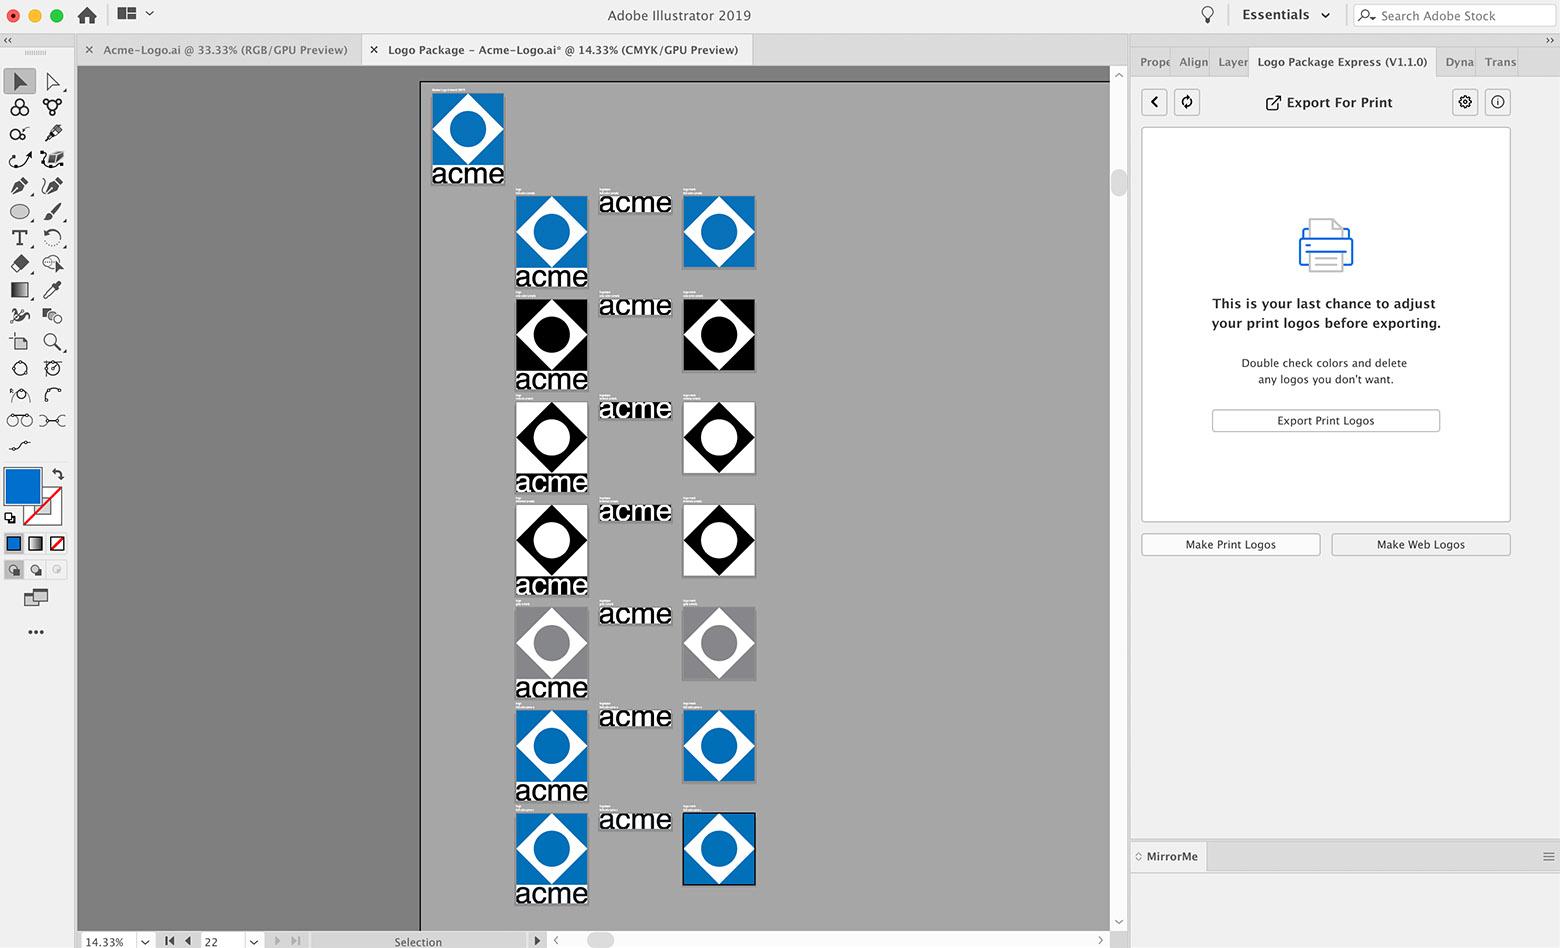Select the Type tool
1560x948 pixels.
19,238
